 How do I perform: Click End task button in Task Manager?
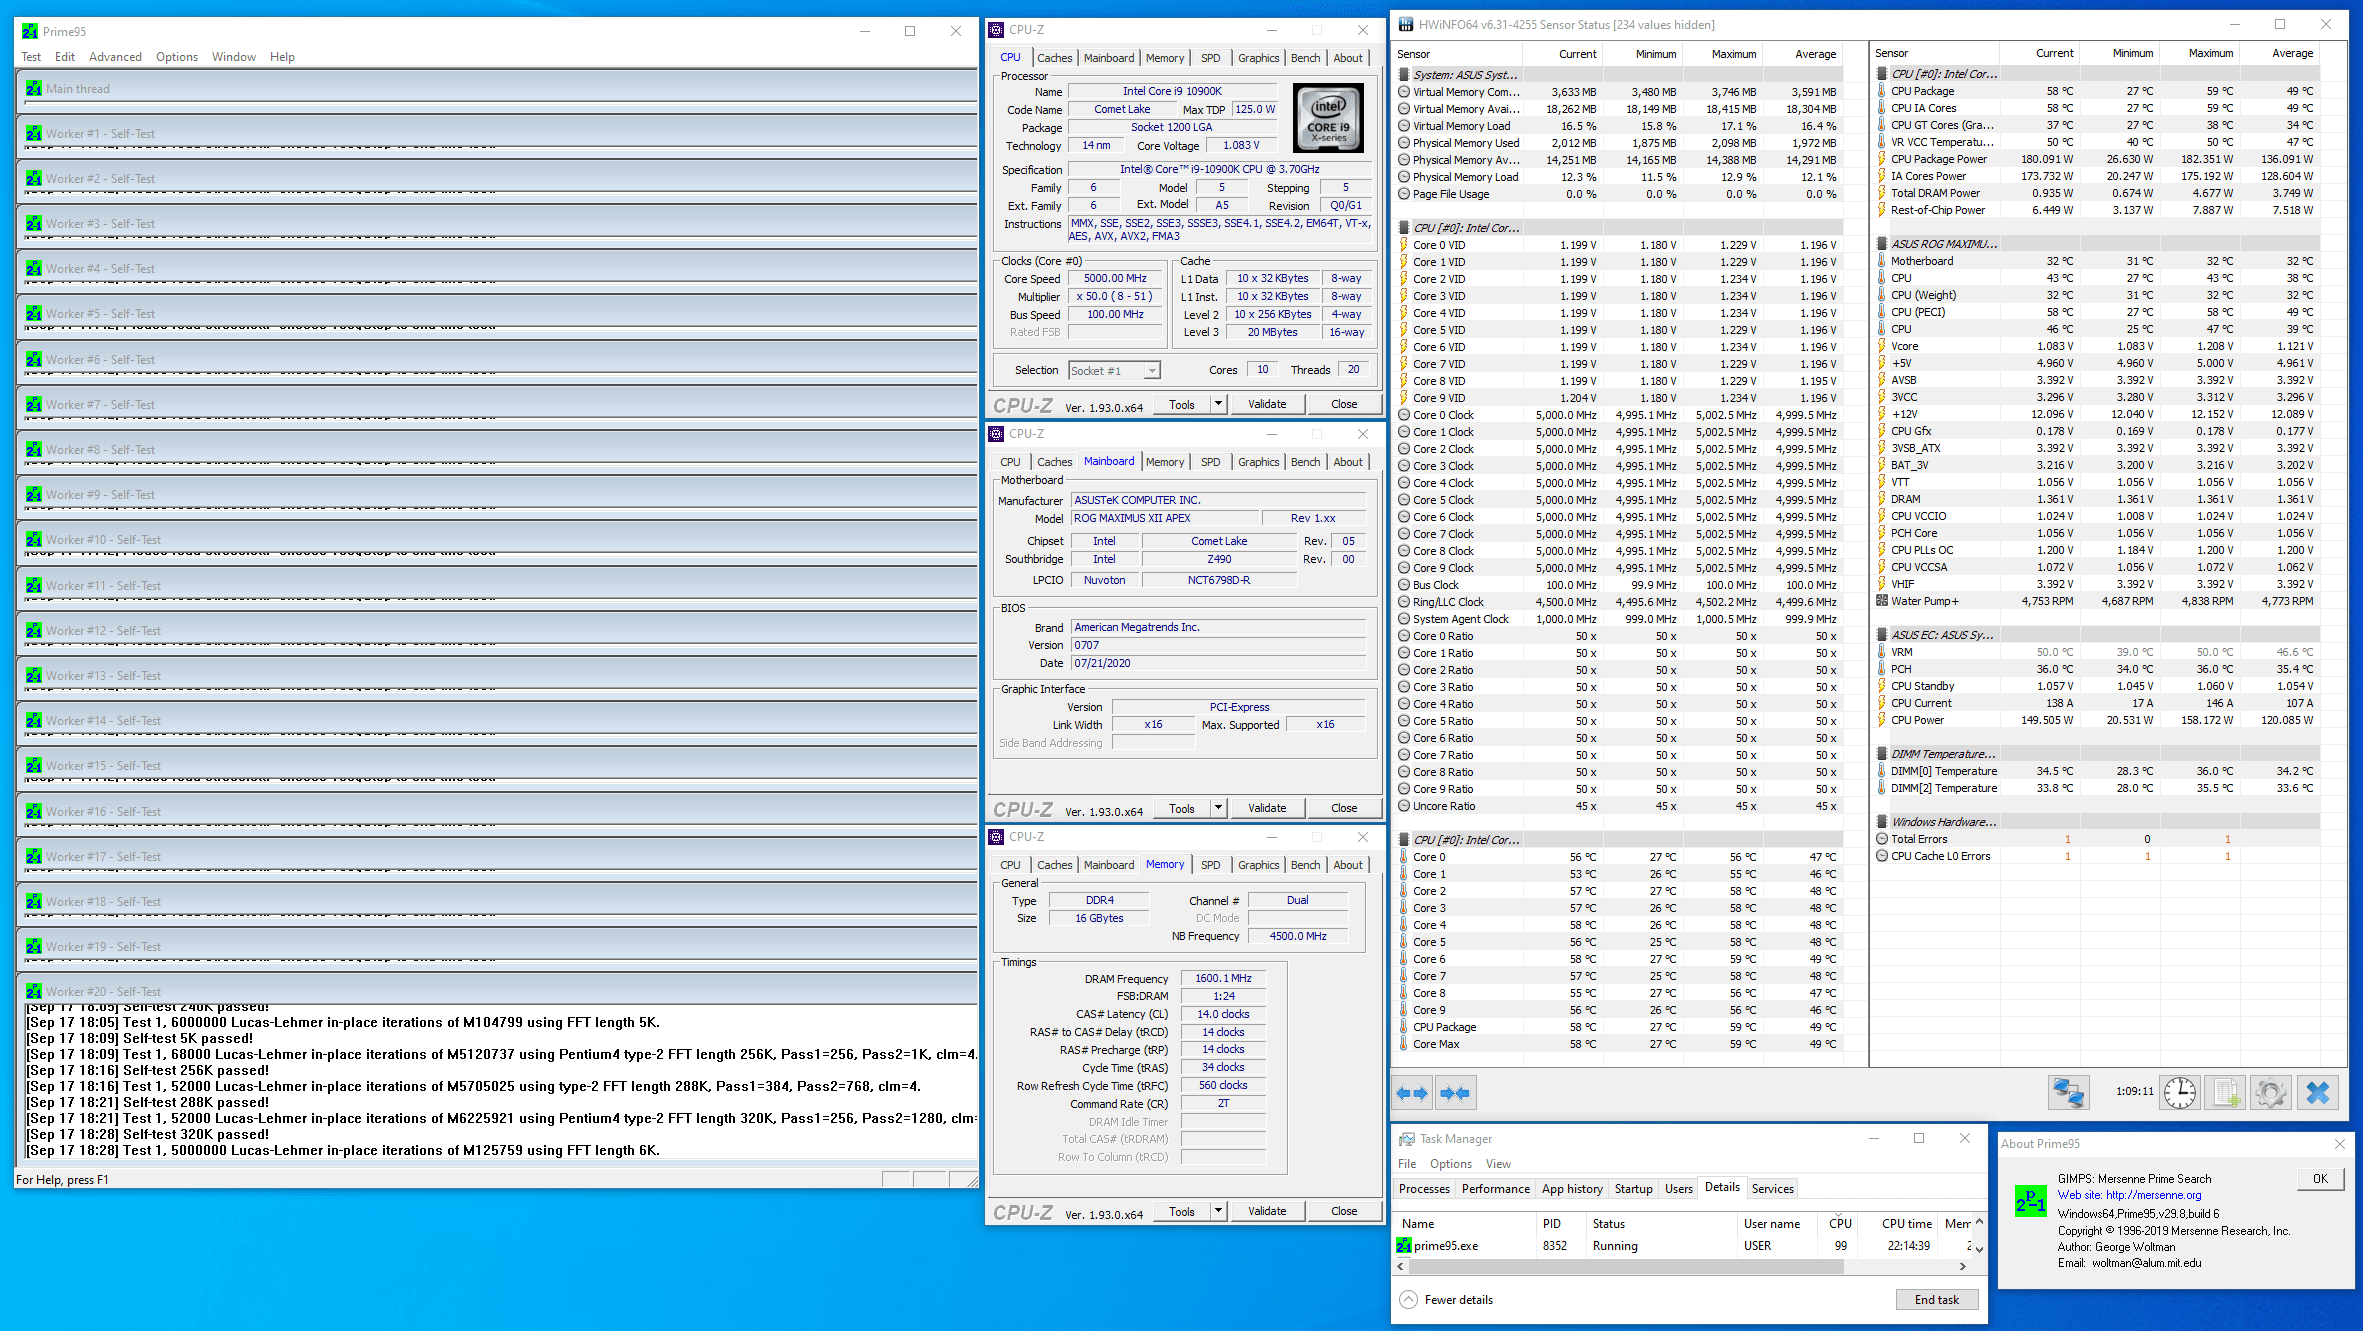tap(1937, 1299)
